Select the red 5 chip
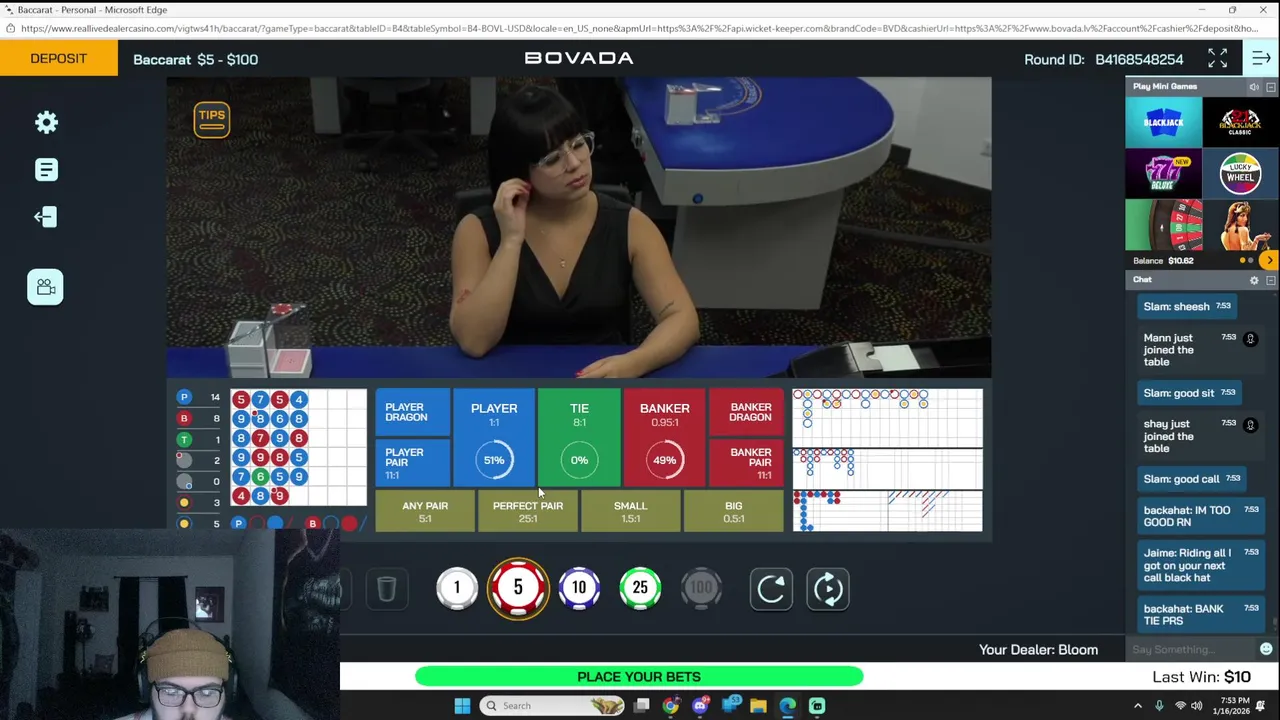This screenshot has width=1280, height=720. 518,588
